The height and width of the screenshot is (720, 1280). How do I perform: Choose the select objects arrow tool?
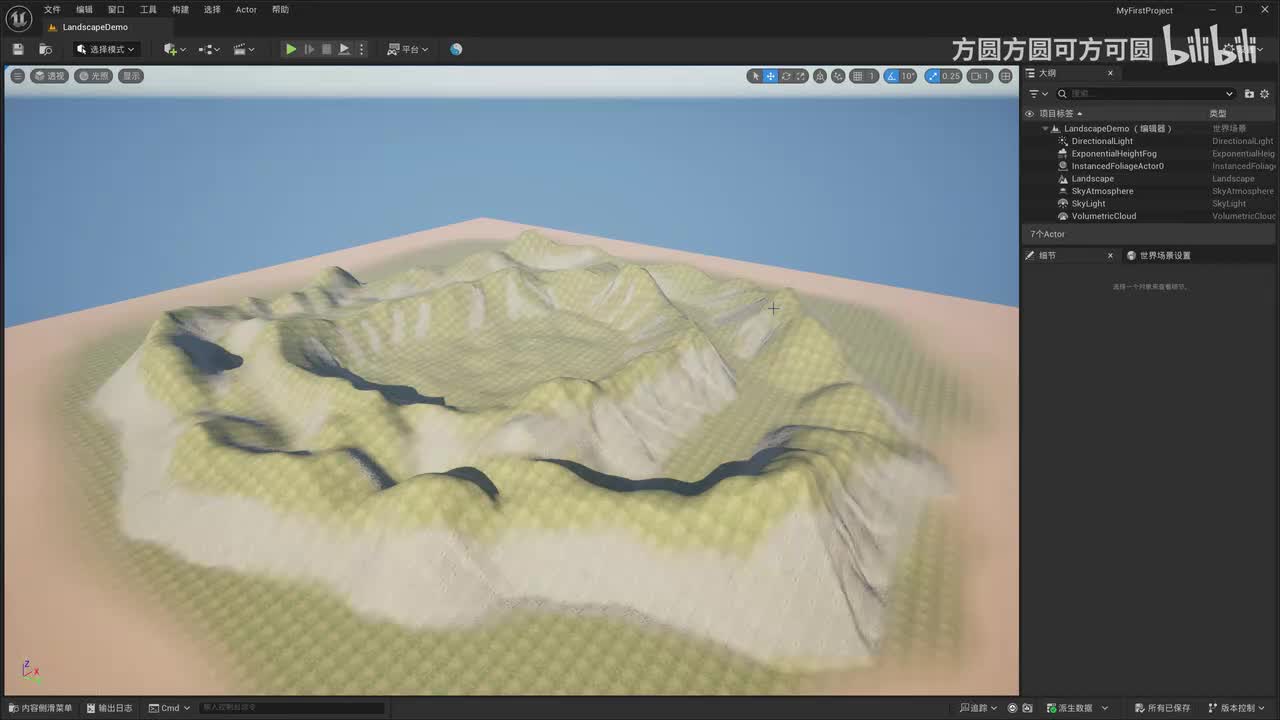pos(755,76)
